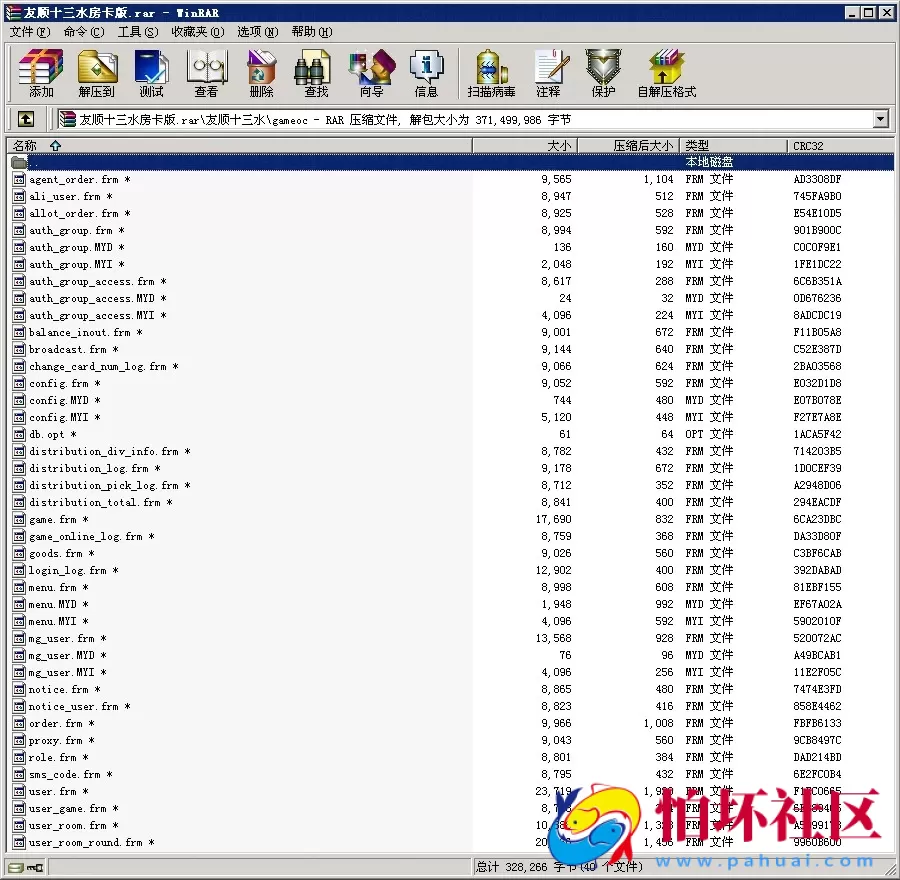This screenshot has height=880, width=900.
Task: Start 扫描病毒 (Virus Scan) tool
Action: coord(491,74)
